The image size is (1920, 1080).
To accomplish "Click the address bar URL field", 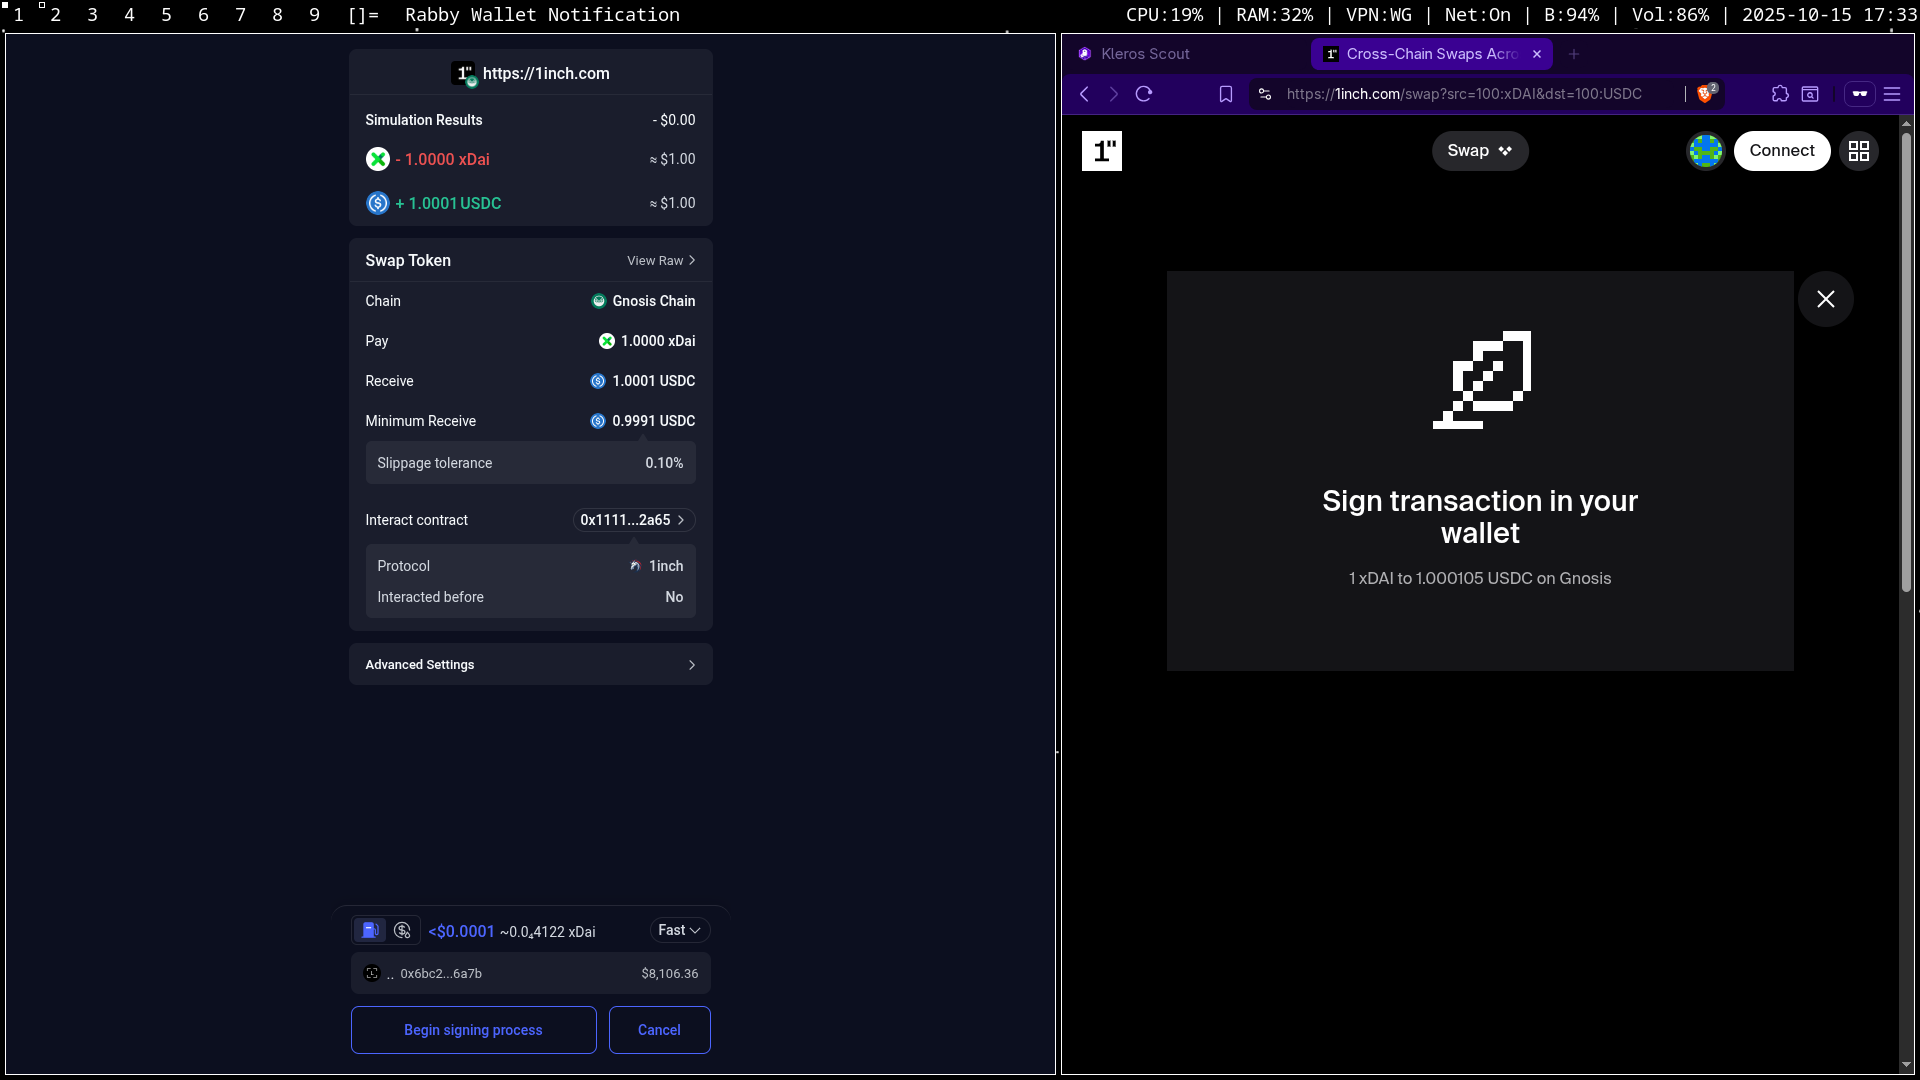I will pos(1463,94).
